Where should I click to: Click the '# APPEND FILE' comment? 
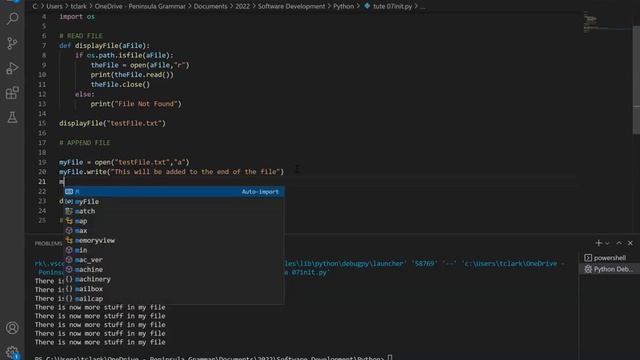(84, 143)
